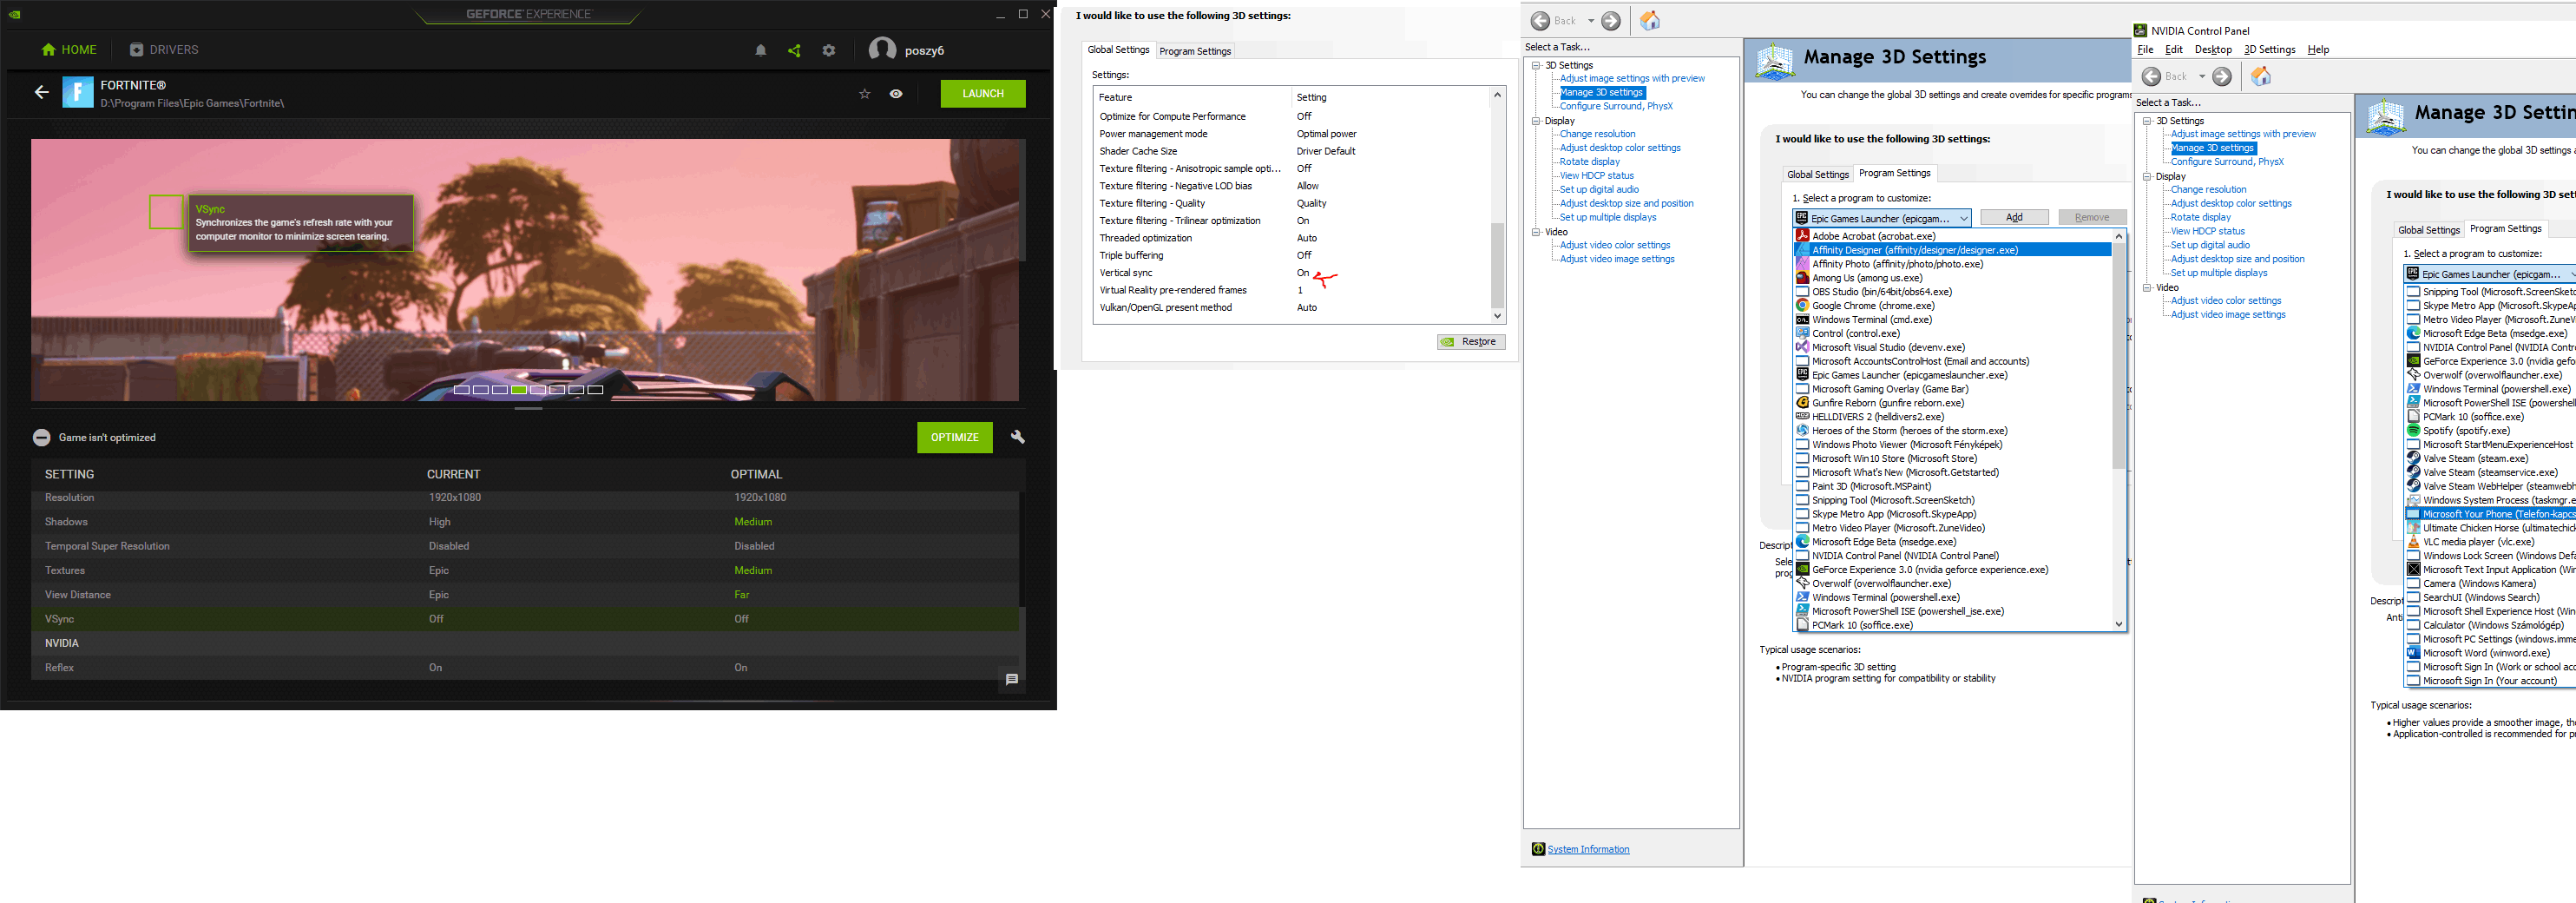Click the Among Us icon in the program list
This screenshot has height=903, width=2576.
tap(1802, 278)
